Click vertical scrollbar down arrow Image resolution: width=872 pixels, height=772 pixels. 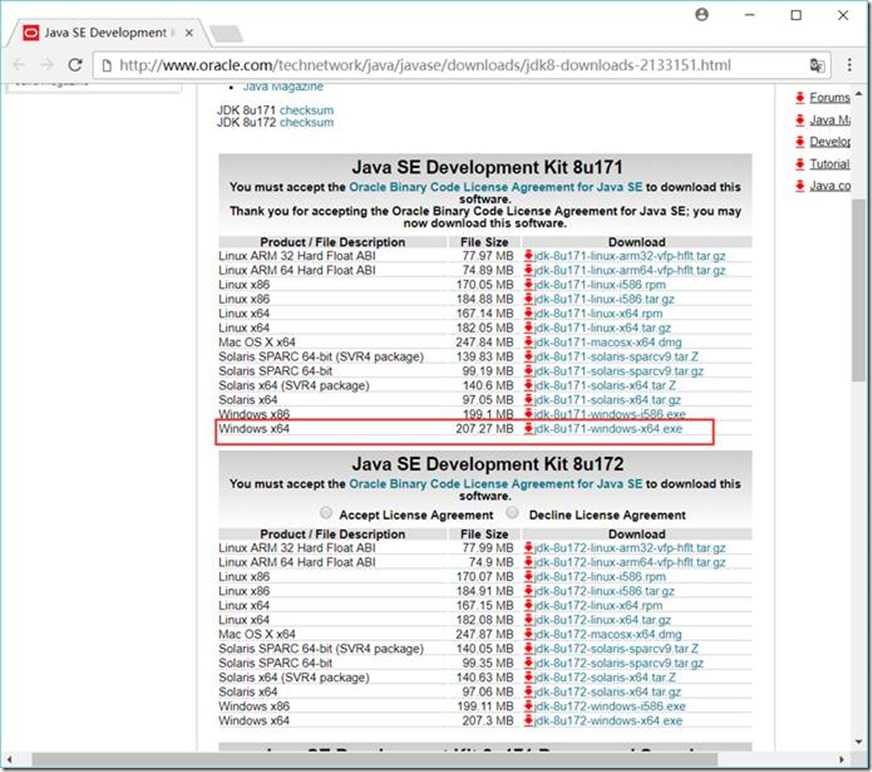point(859,741)
